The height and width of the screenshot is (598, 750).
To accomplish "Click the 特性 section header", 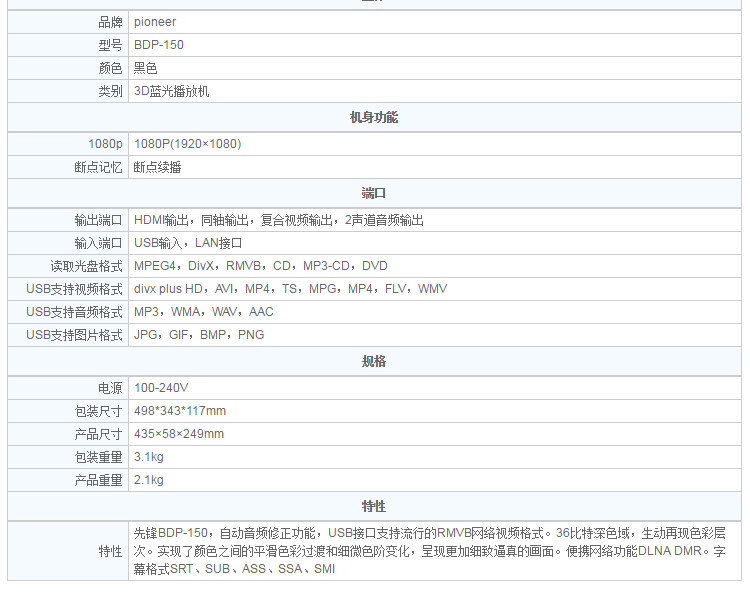I will pyautogui.click(x=374, y=506).
